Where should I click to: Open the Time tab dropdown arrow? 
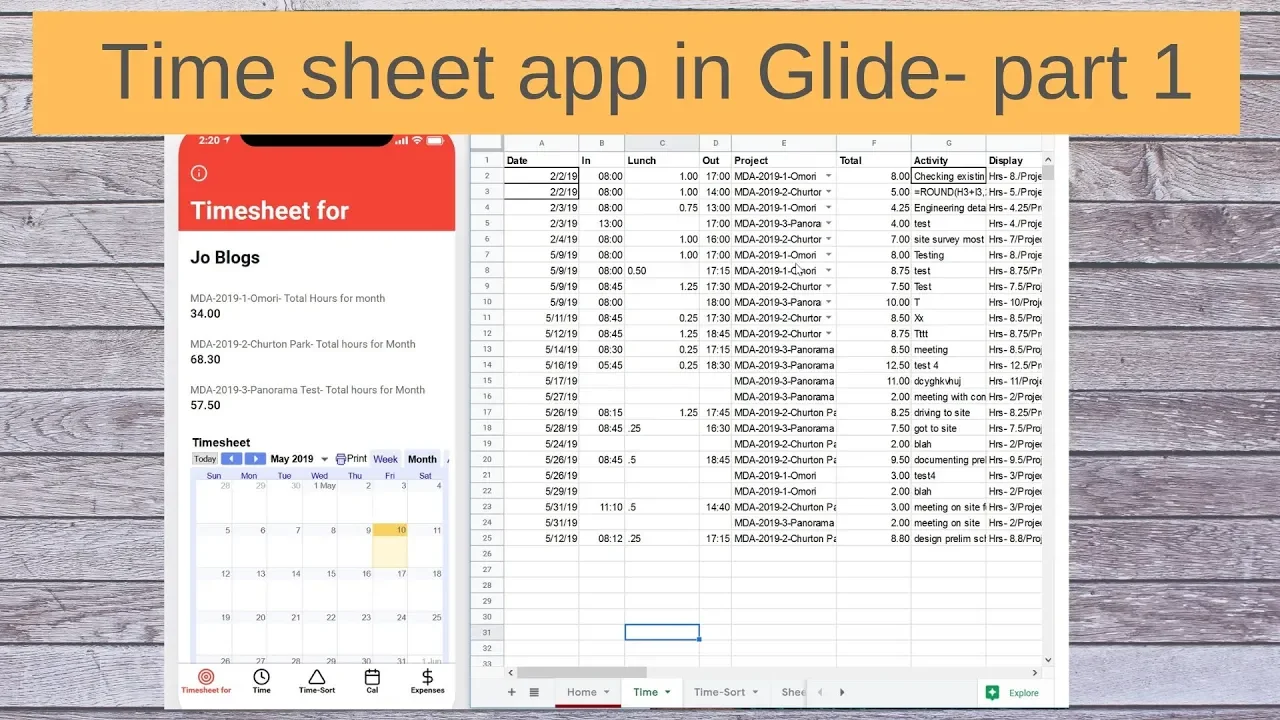[x=668, y=692]
